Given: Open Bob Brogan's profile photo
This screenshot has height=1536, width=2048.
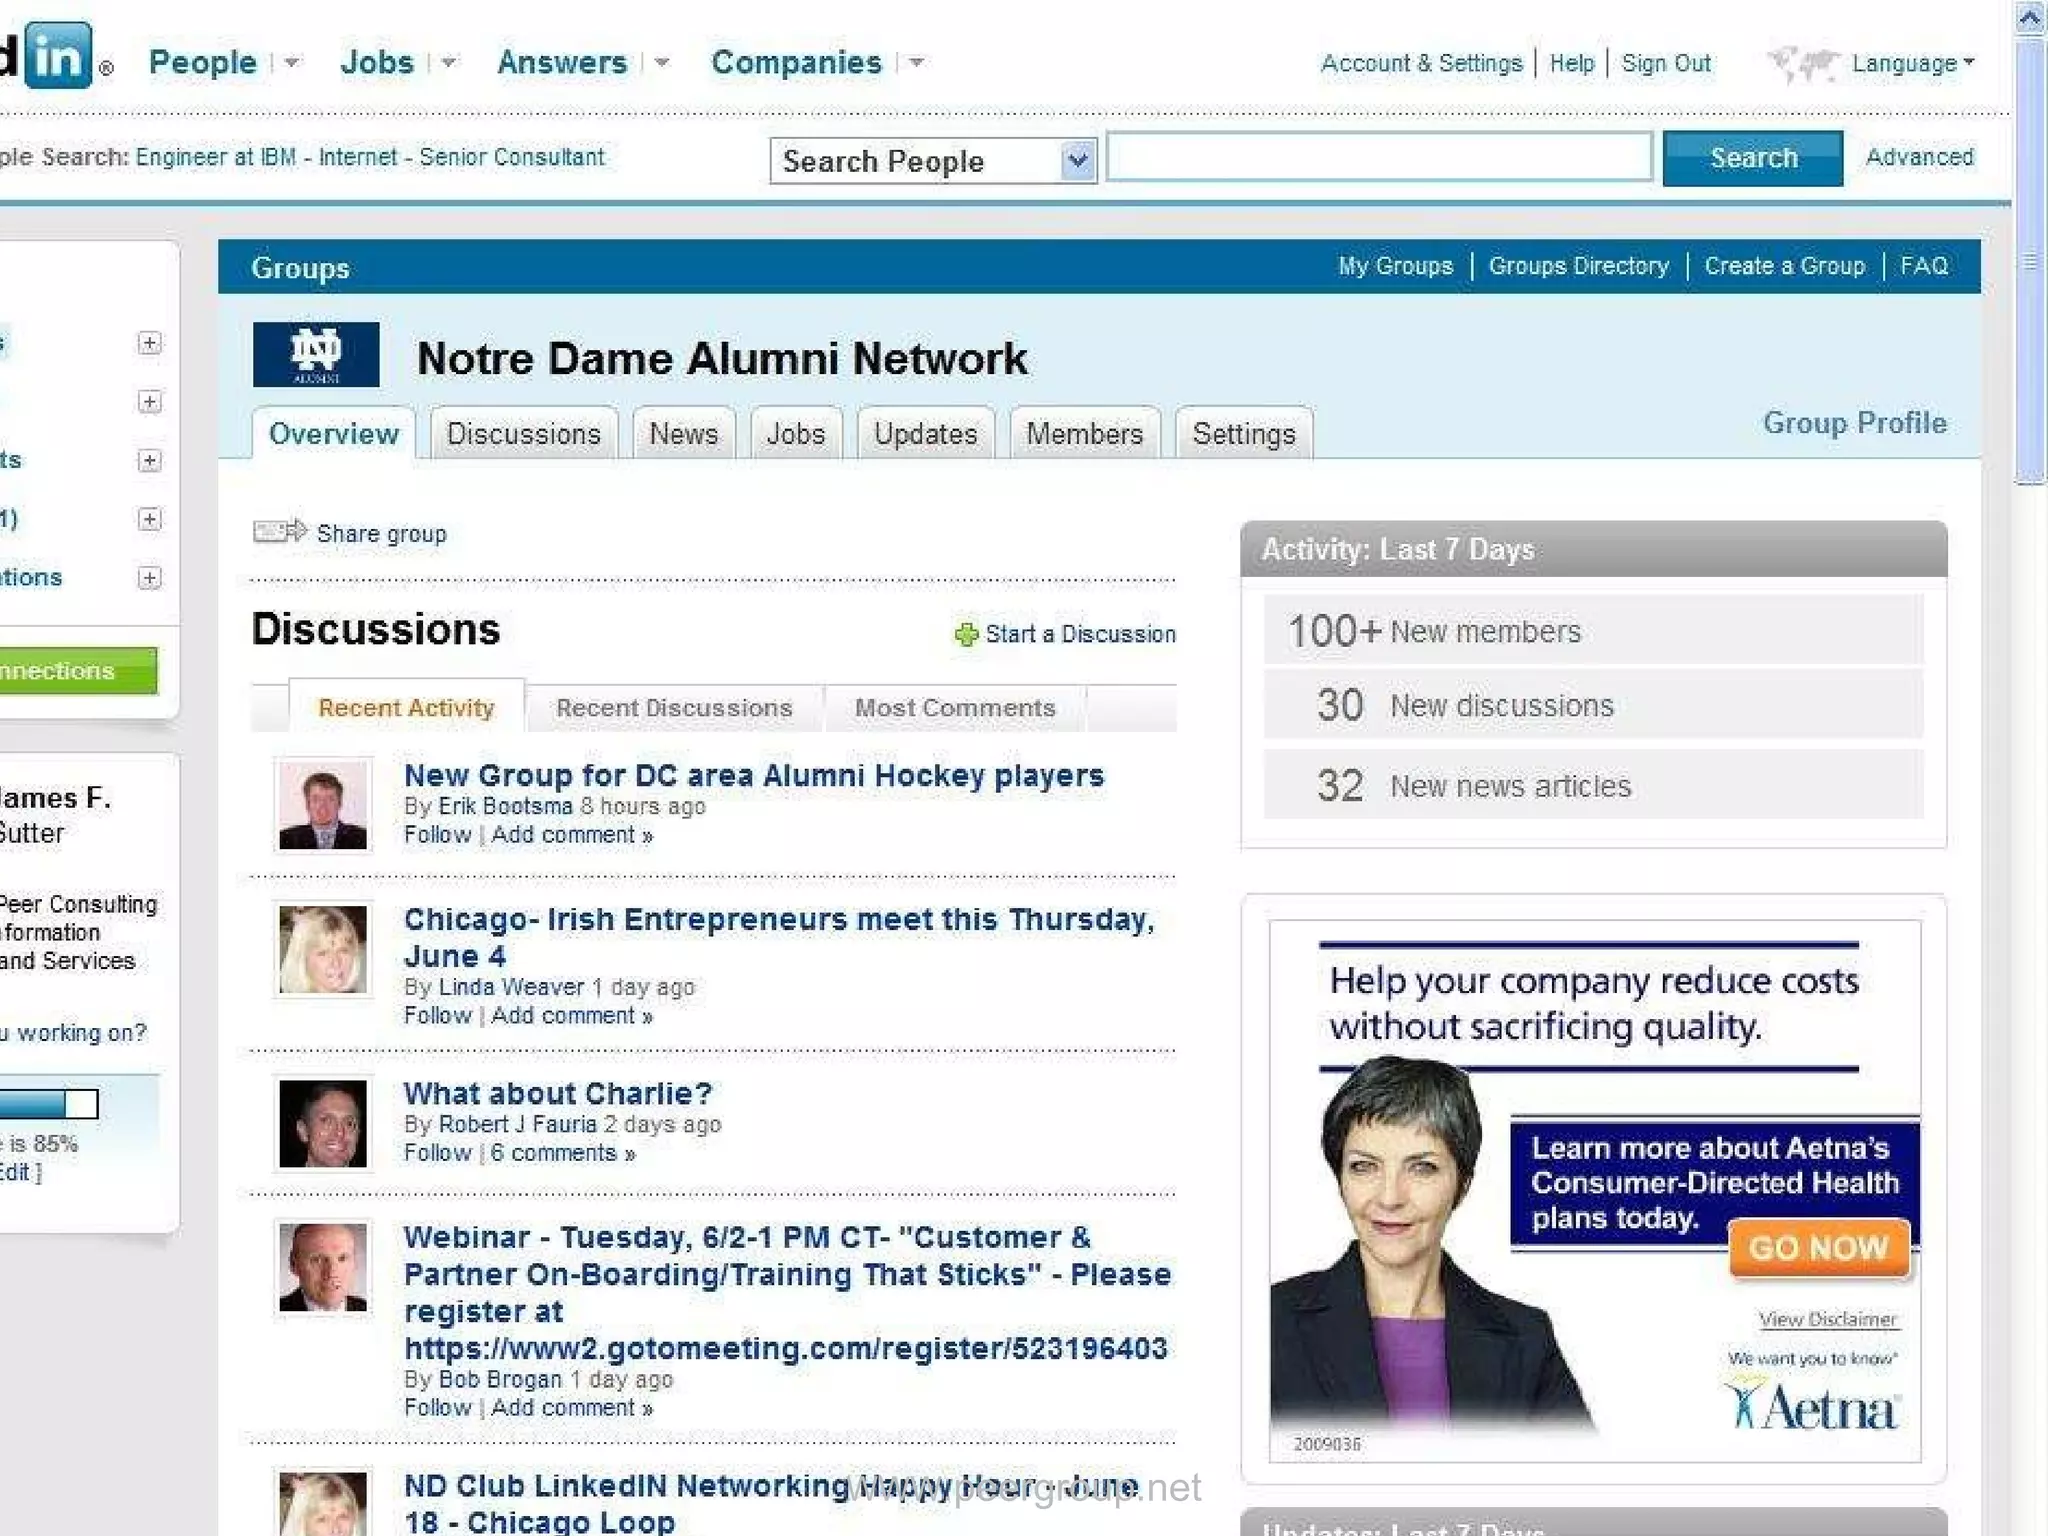Looking at the screenshot, I should pos(323,1267).
